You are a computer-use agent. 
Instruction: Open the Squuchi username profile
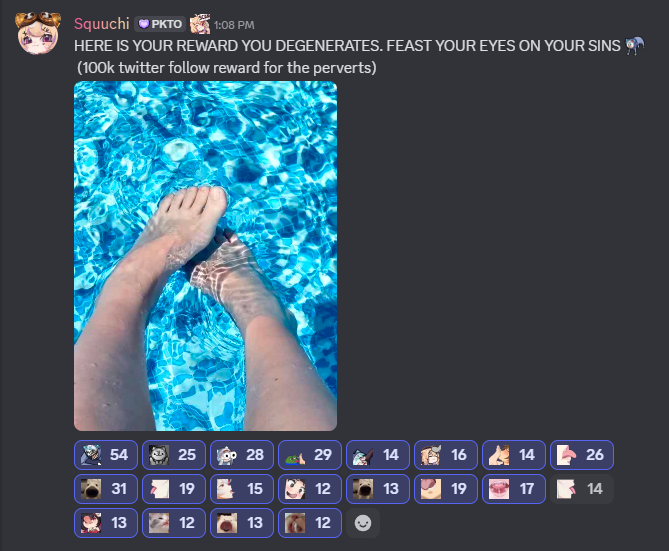[x=102, y=24]
